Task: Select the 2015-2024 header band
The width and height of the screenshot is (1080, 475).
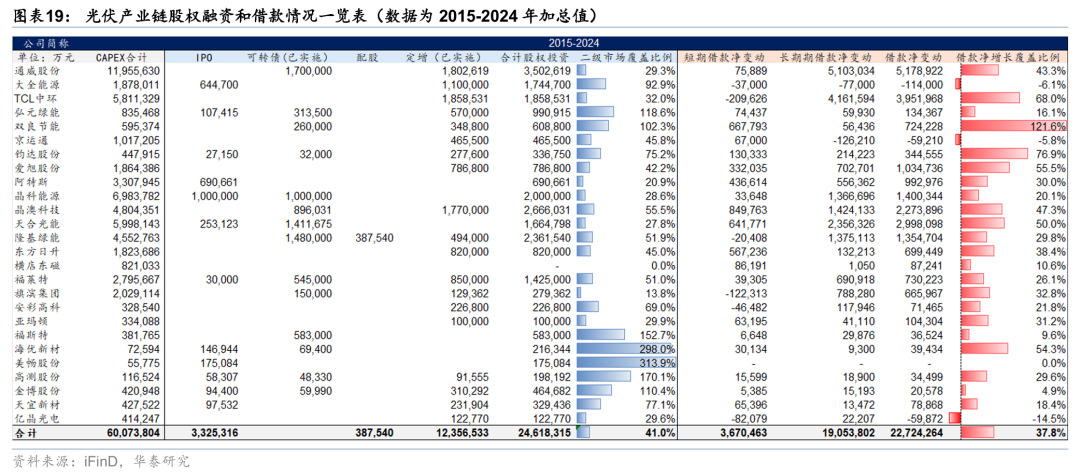Action: [x=574, y=43]
